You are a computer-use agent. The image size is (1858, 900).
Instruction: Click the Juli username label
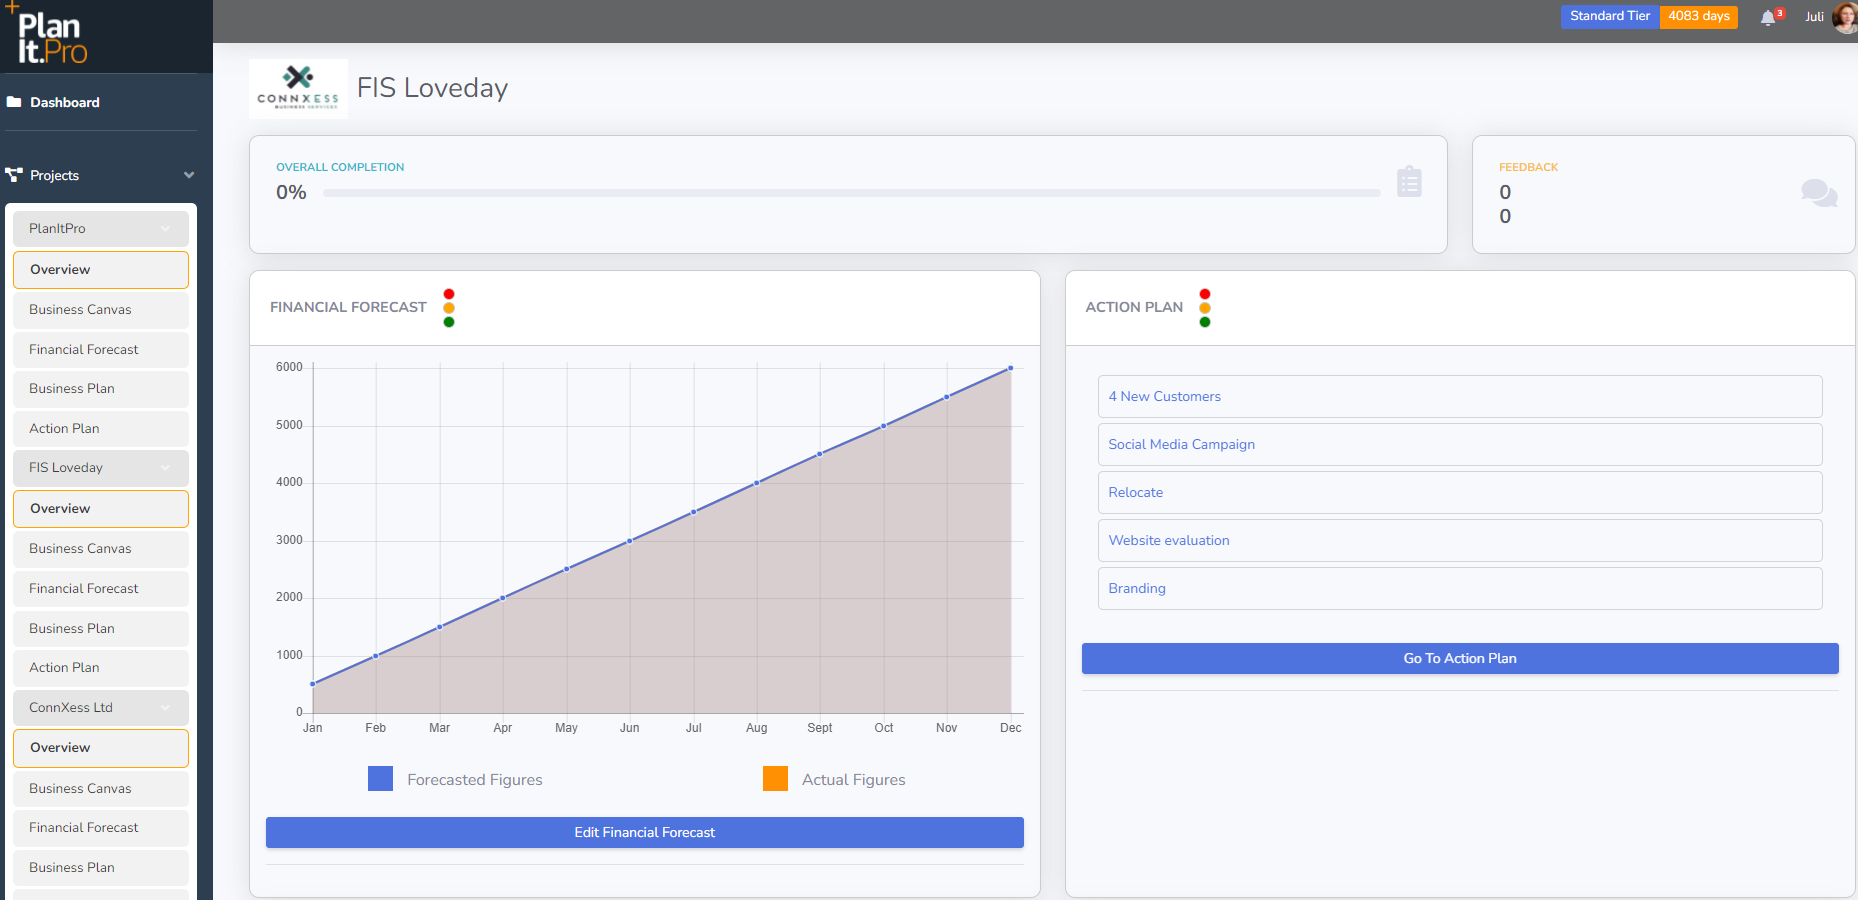[1814, 17]
